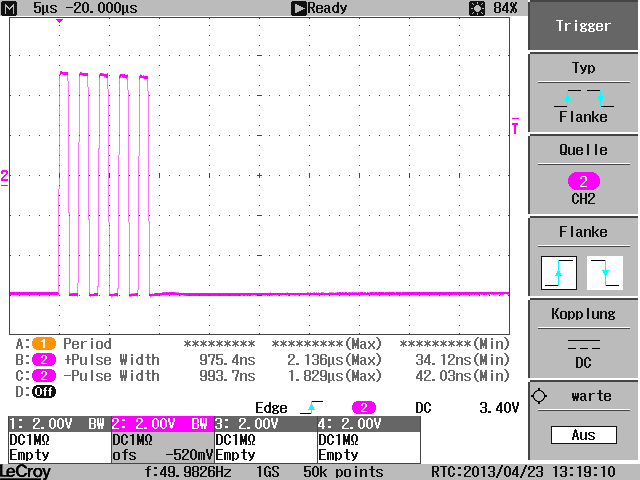Click the trigger position marker above the grid
The width and height of the screenshot is (640, 480).
(x=60, y=20)
